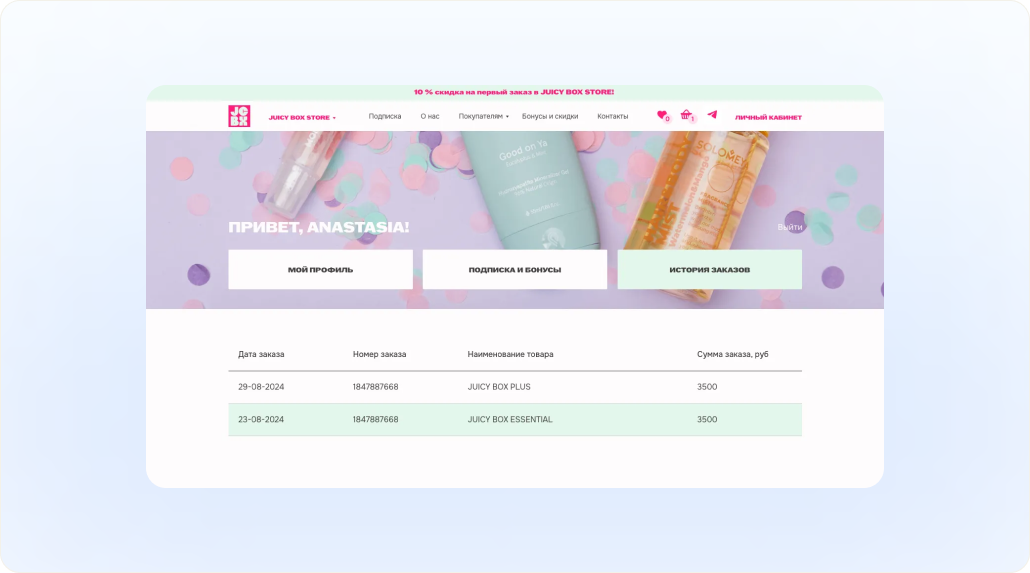Click the order date 29-08-2024

pos(261,387)
